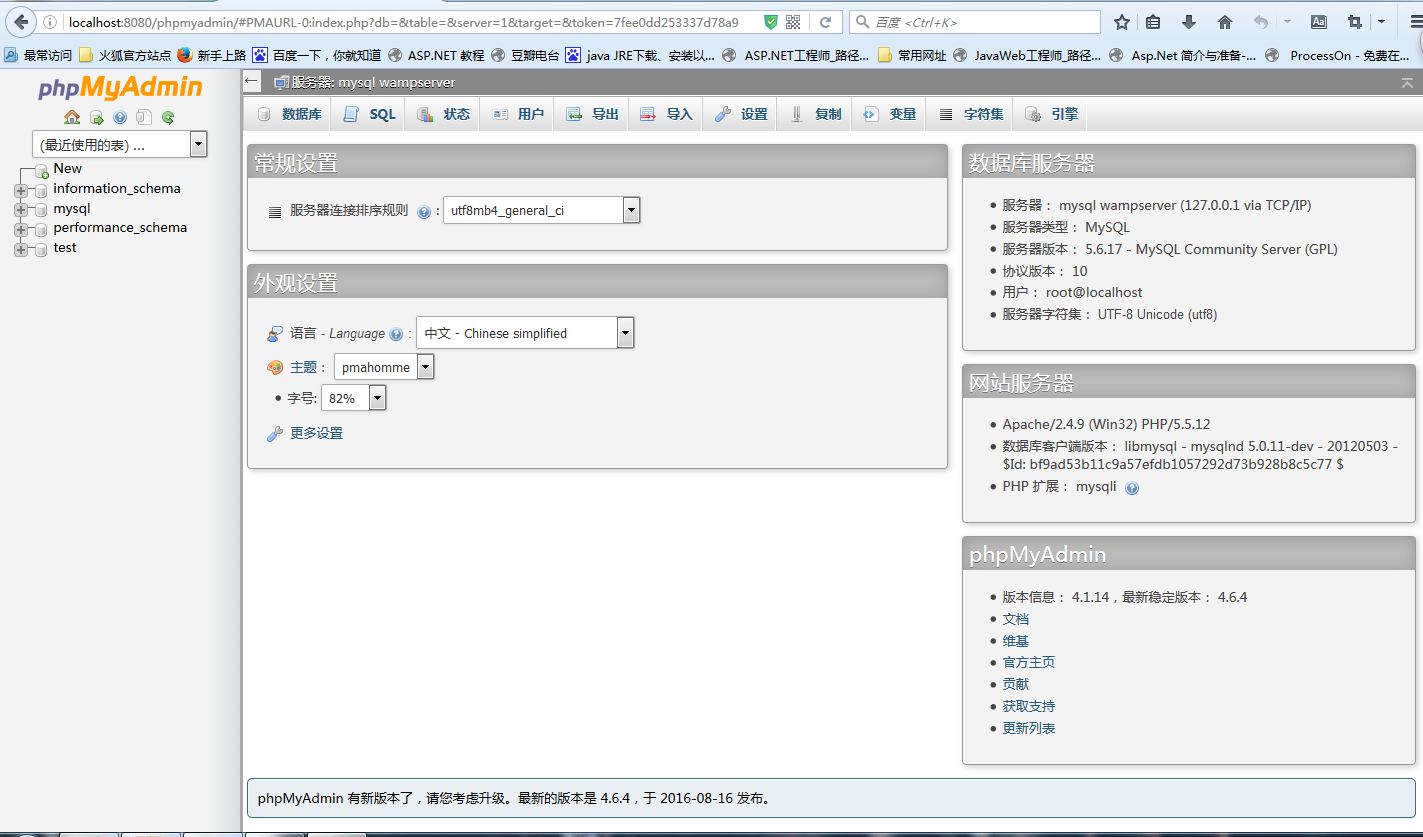Select the test database name in tree
This screenshot has width=1423, height=837.
65,248
